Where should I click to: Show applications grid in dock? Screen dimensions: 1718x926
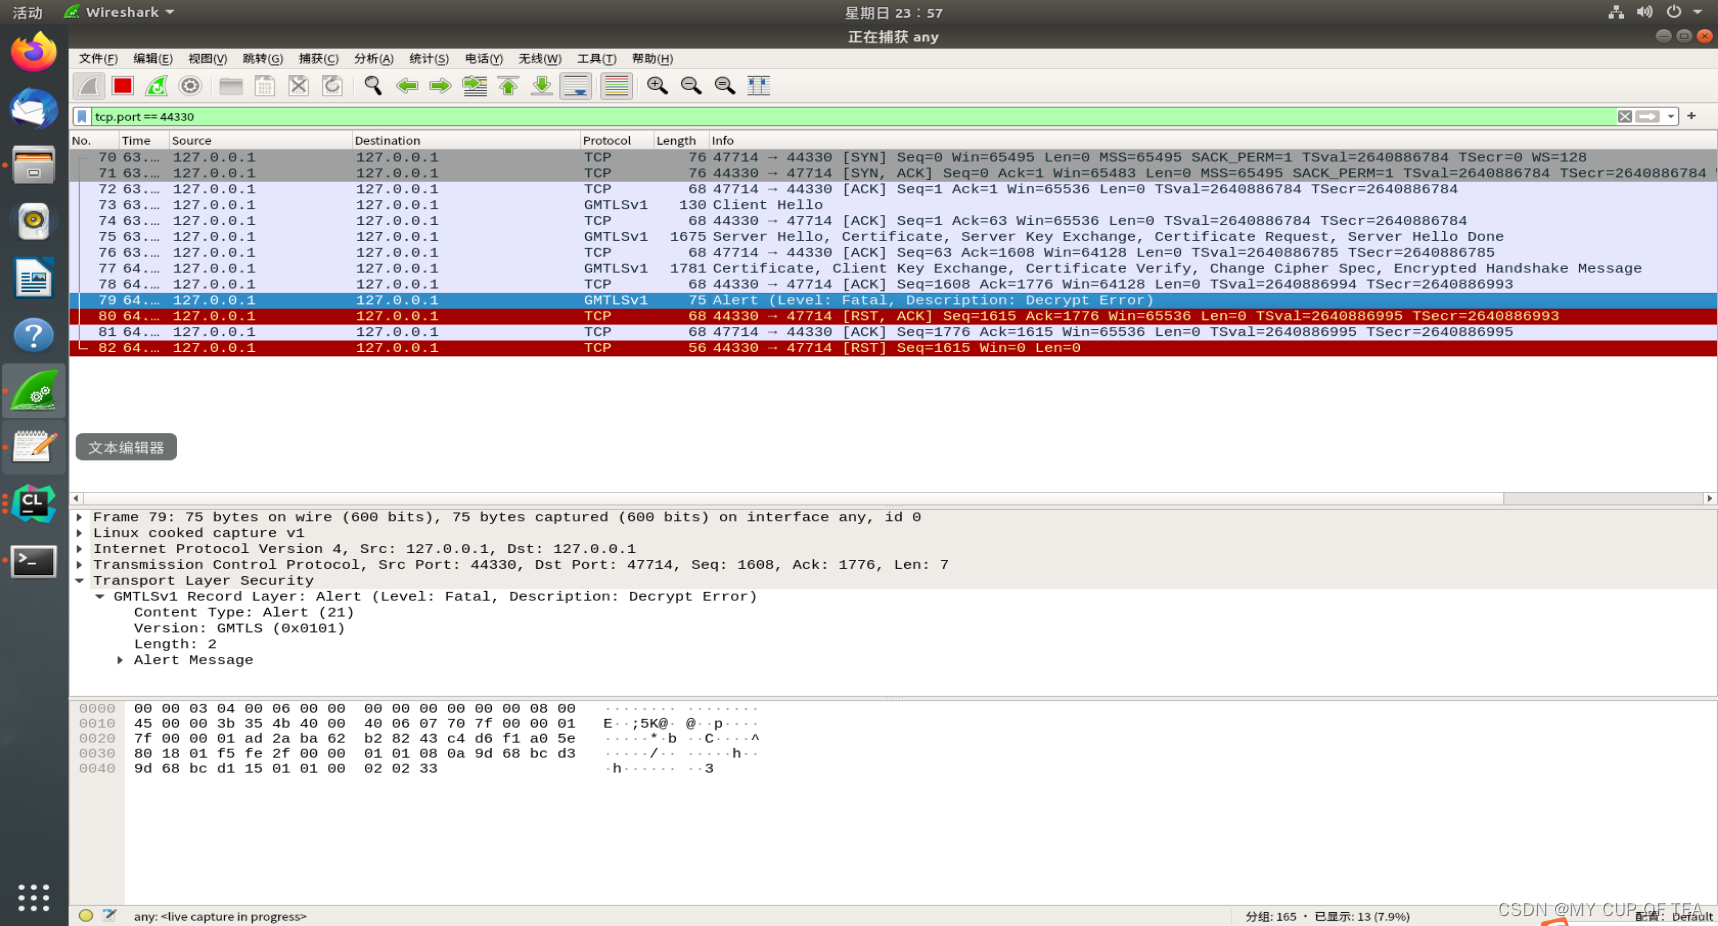[34, 897]
